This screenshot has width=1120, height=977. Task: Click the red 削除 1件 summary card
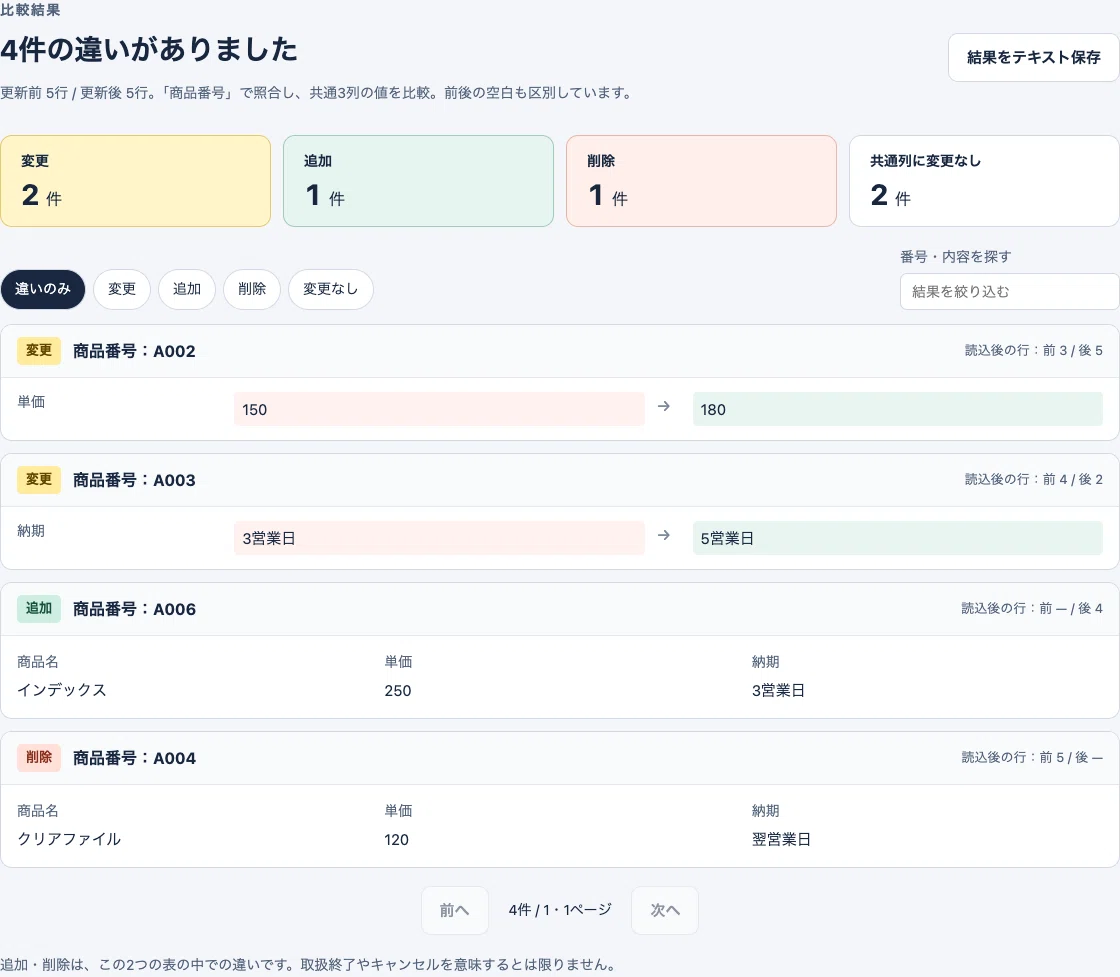[701, 181]
